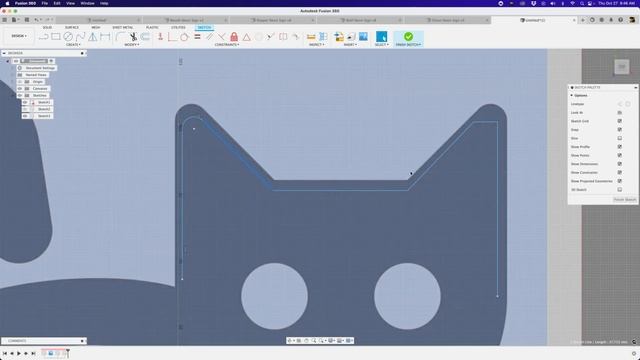
Task: Toggle the Show Profile checkbox
Action: pyautogui.click(x=620, y=147)
